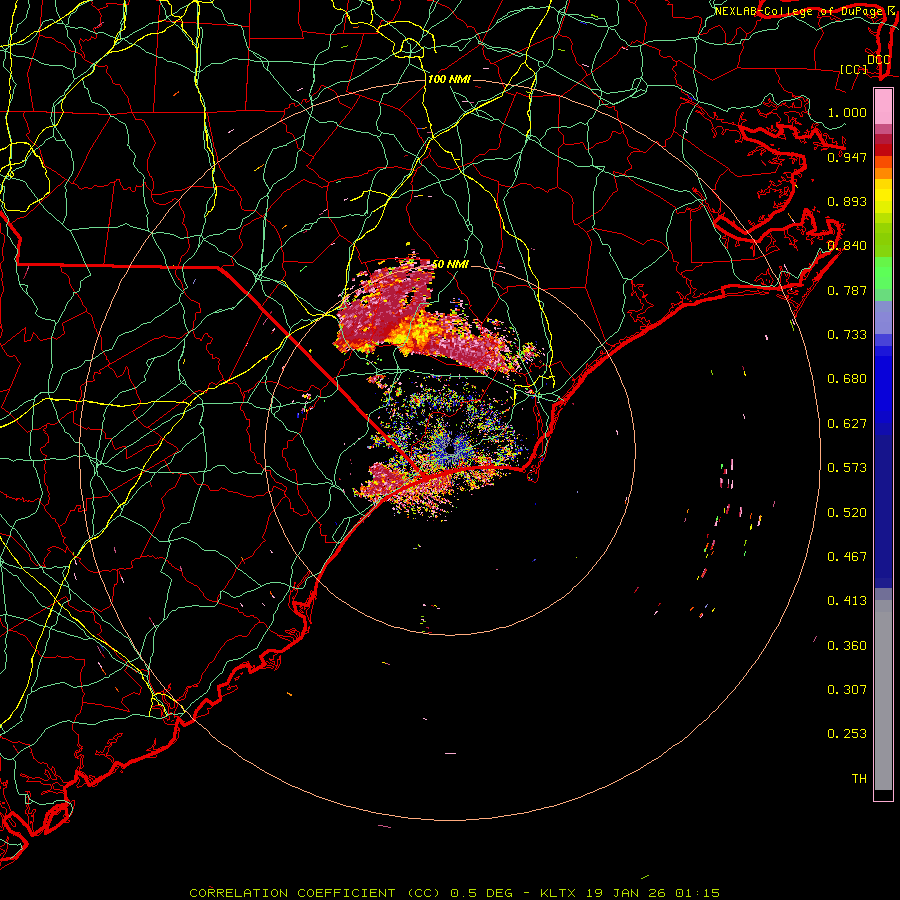Select the 0.360 legend value
900x900 pixels.
click(x=847, y=646)
